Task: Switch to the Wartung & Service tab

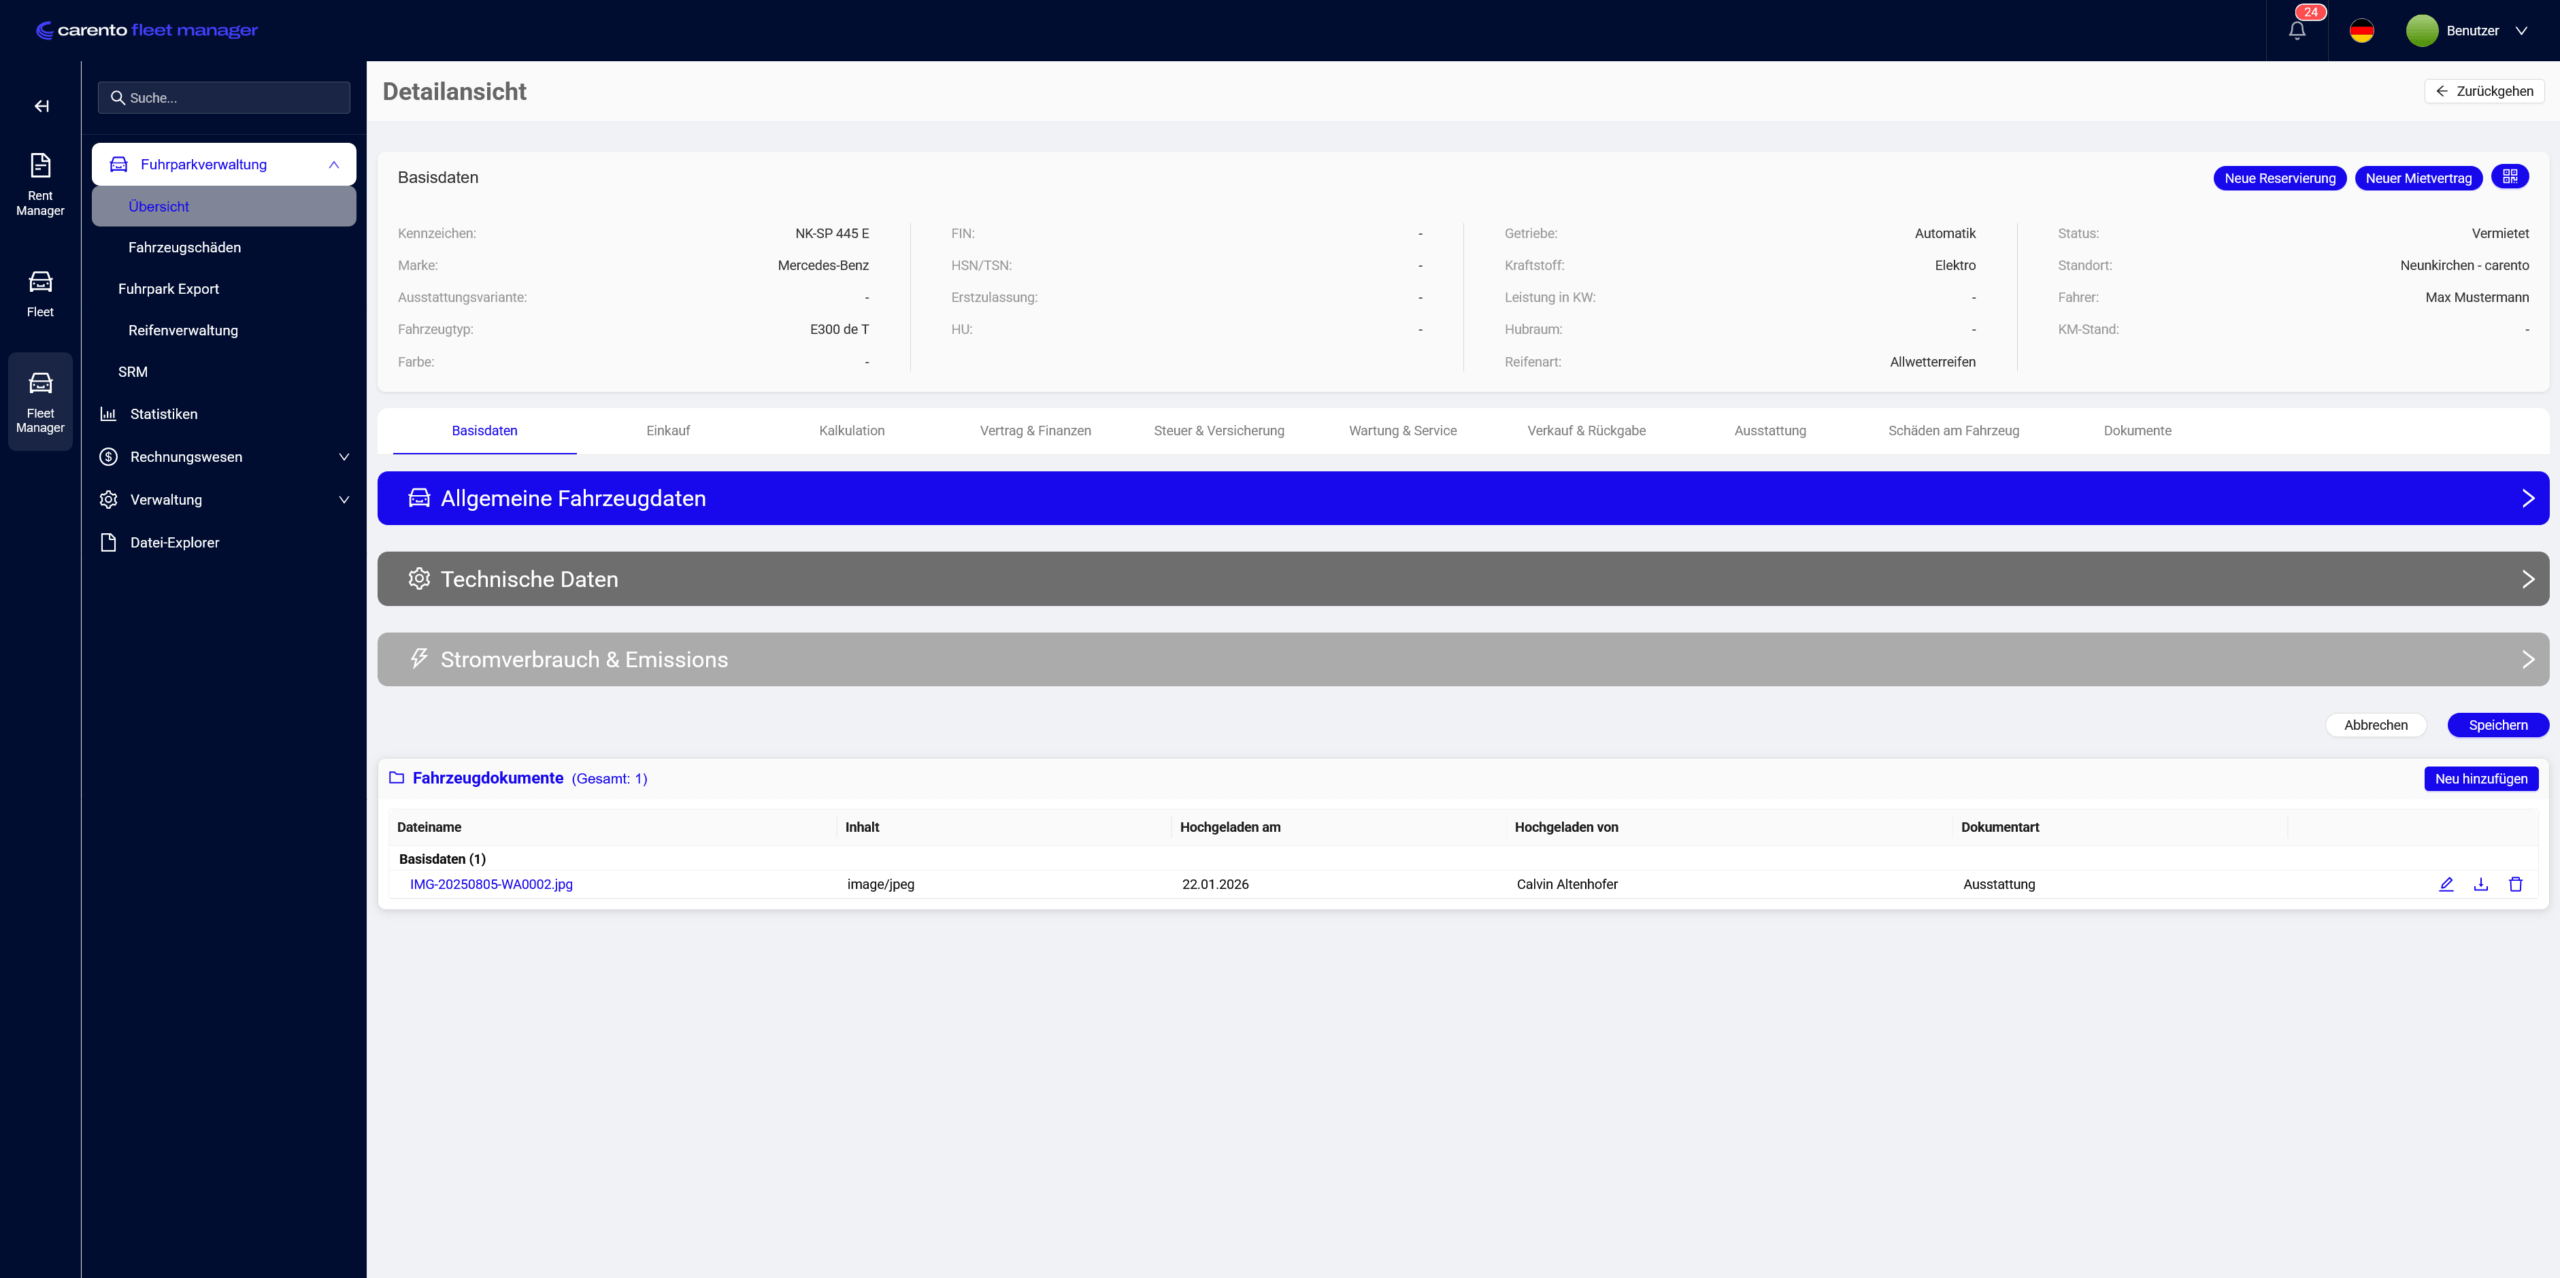Action: click(x=1402, y=431)
